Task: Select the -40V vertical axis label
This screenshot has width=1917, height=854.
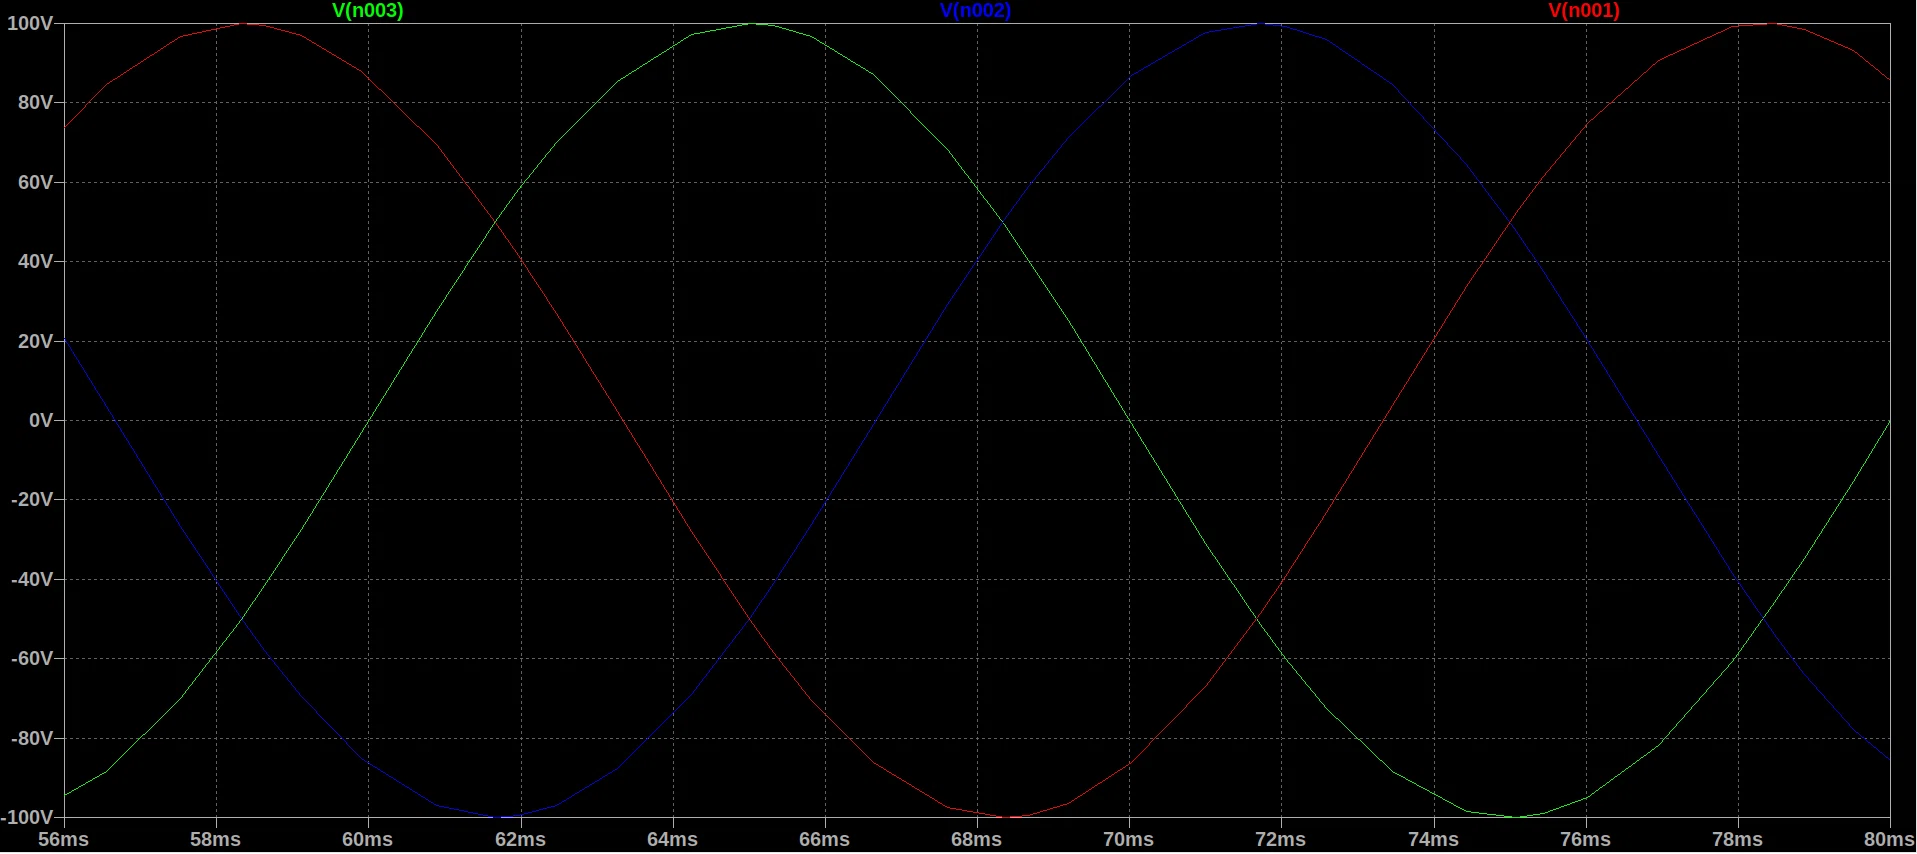Action: tap(31, 579)
